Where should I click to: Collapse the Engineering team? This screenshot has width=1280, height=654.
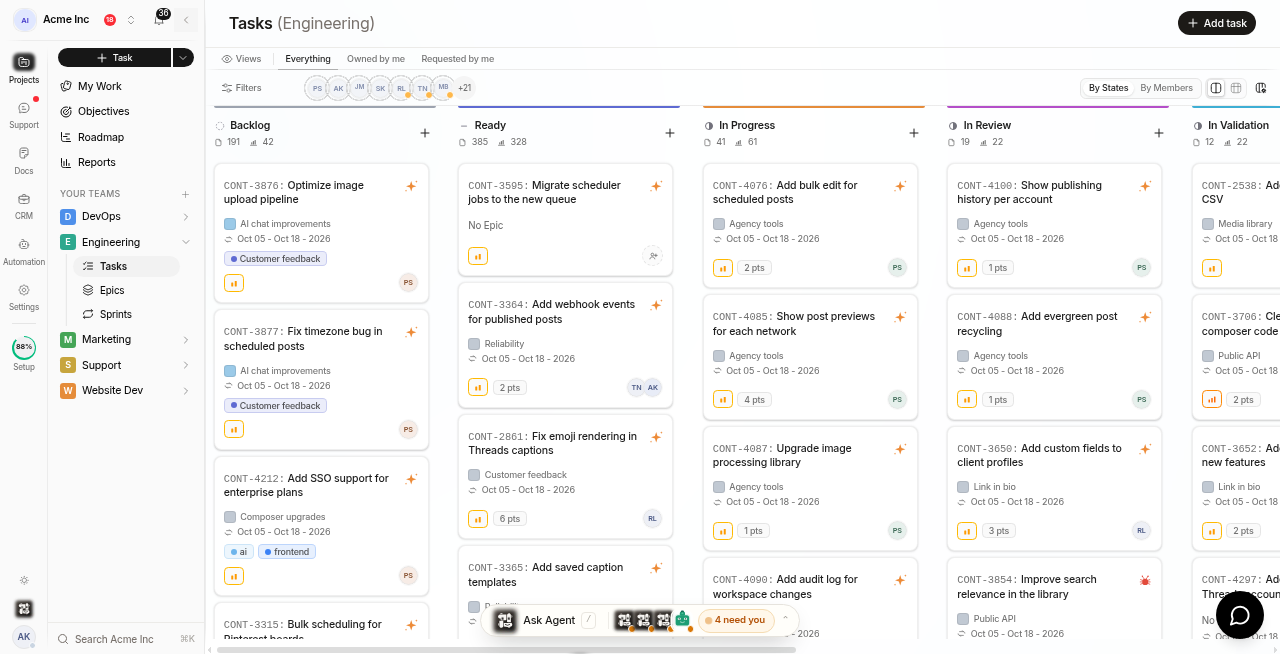coord(186,242)
